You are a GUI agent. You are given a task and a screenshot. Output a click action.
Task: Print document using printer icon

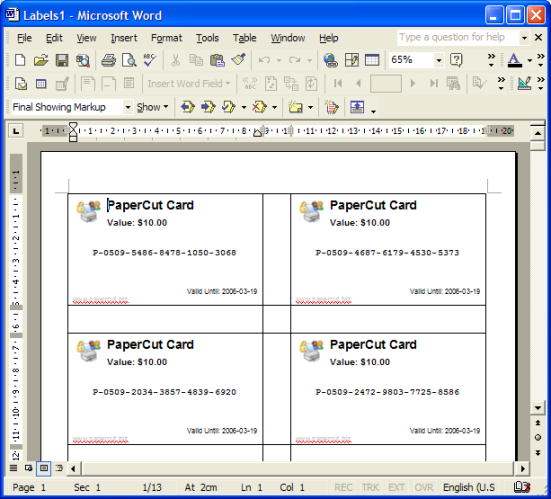click(x=108, y=60)
